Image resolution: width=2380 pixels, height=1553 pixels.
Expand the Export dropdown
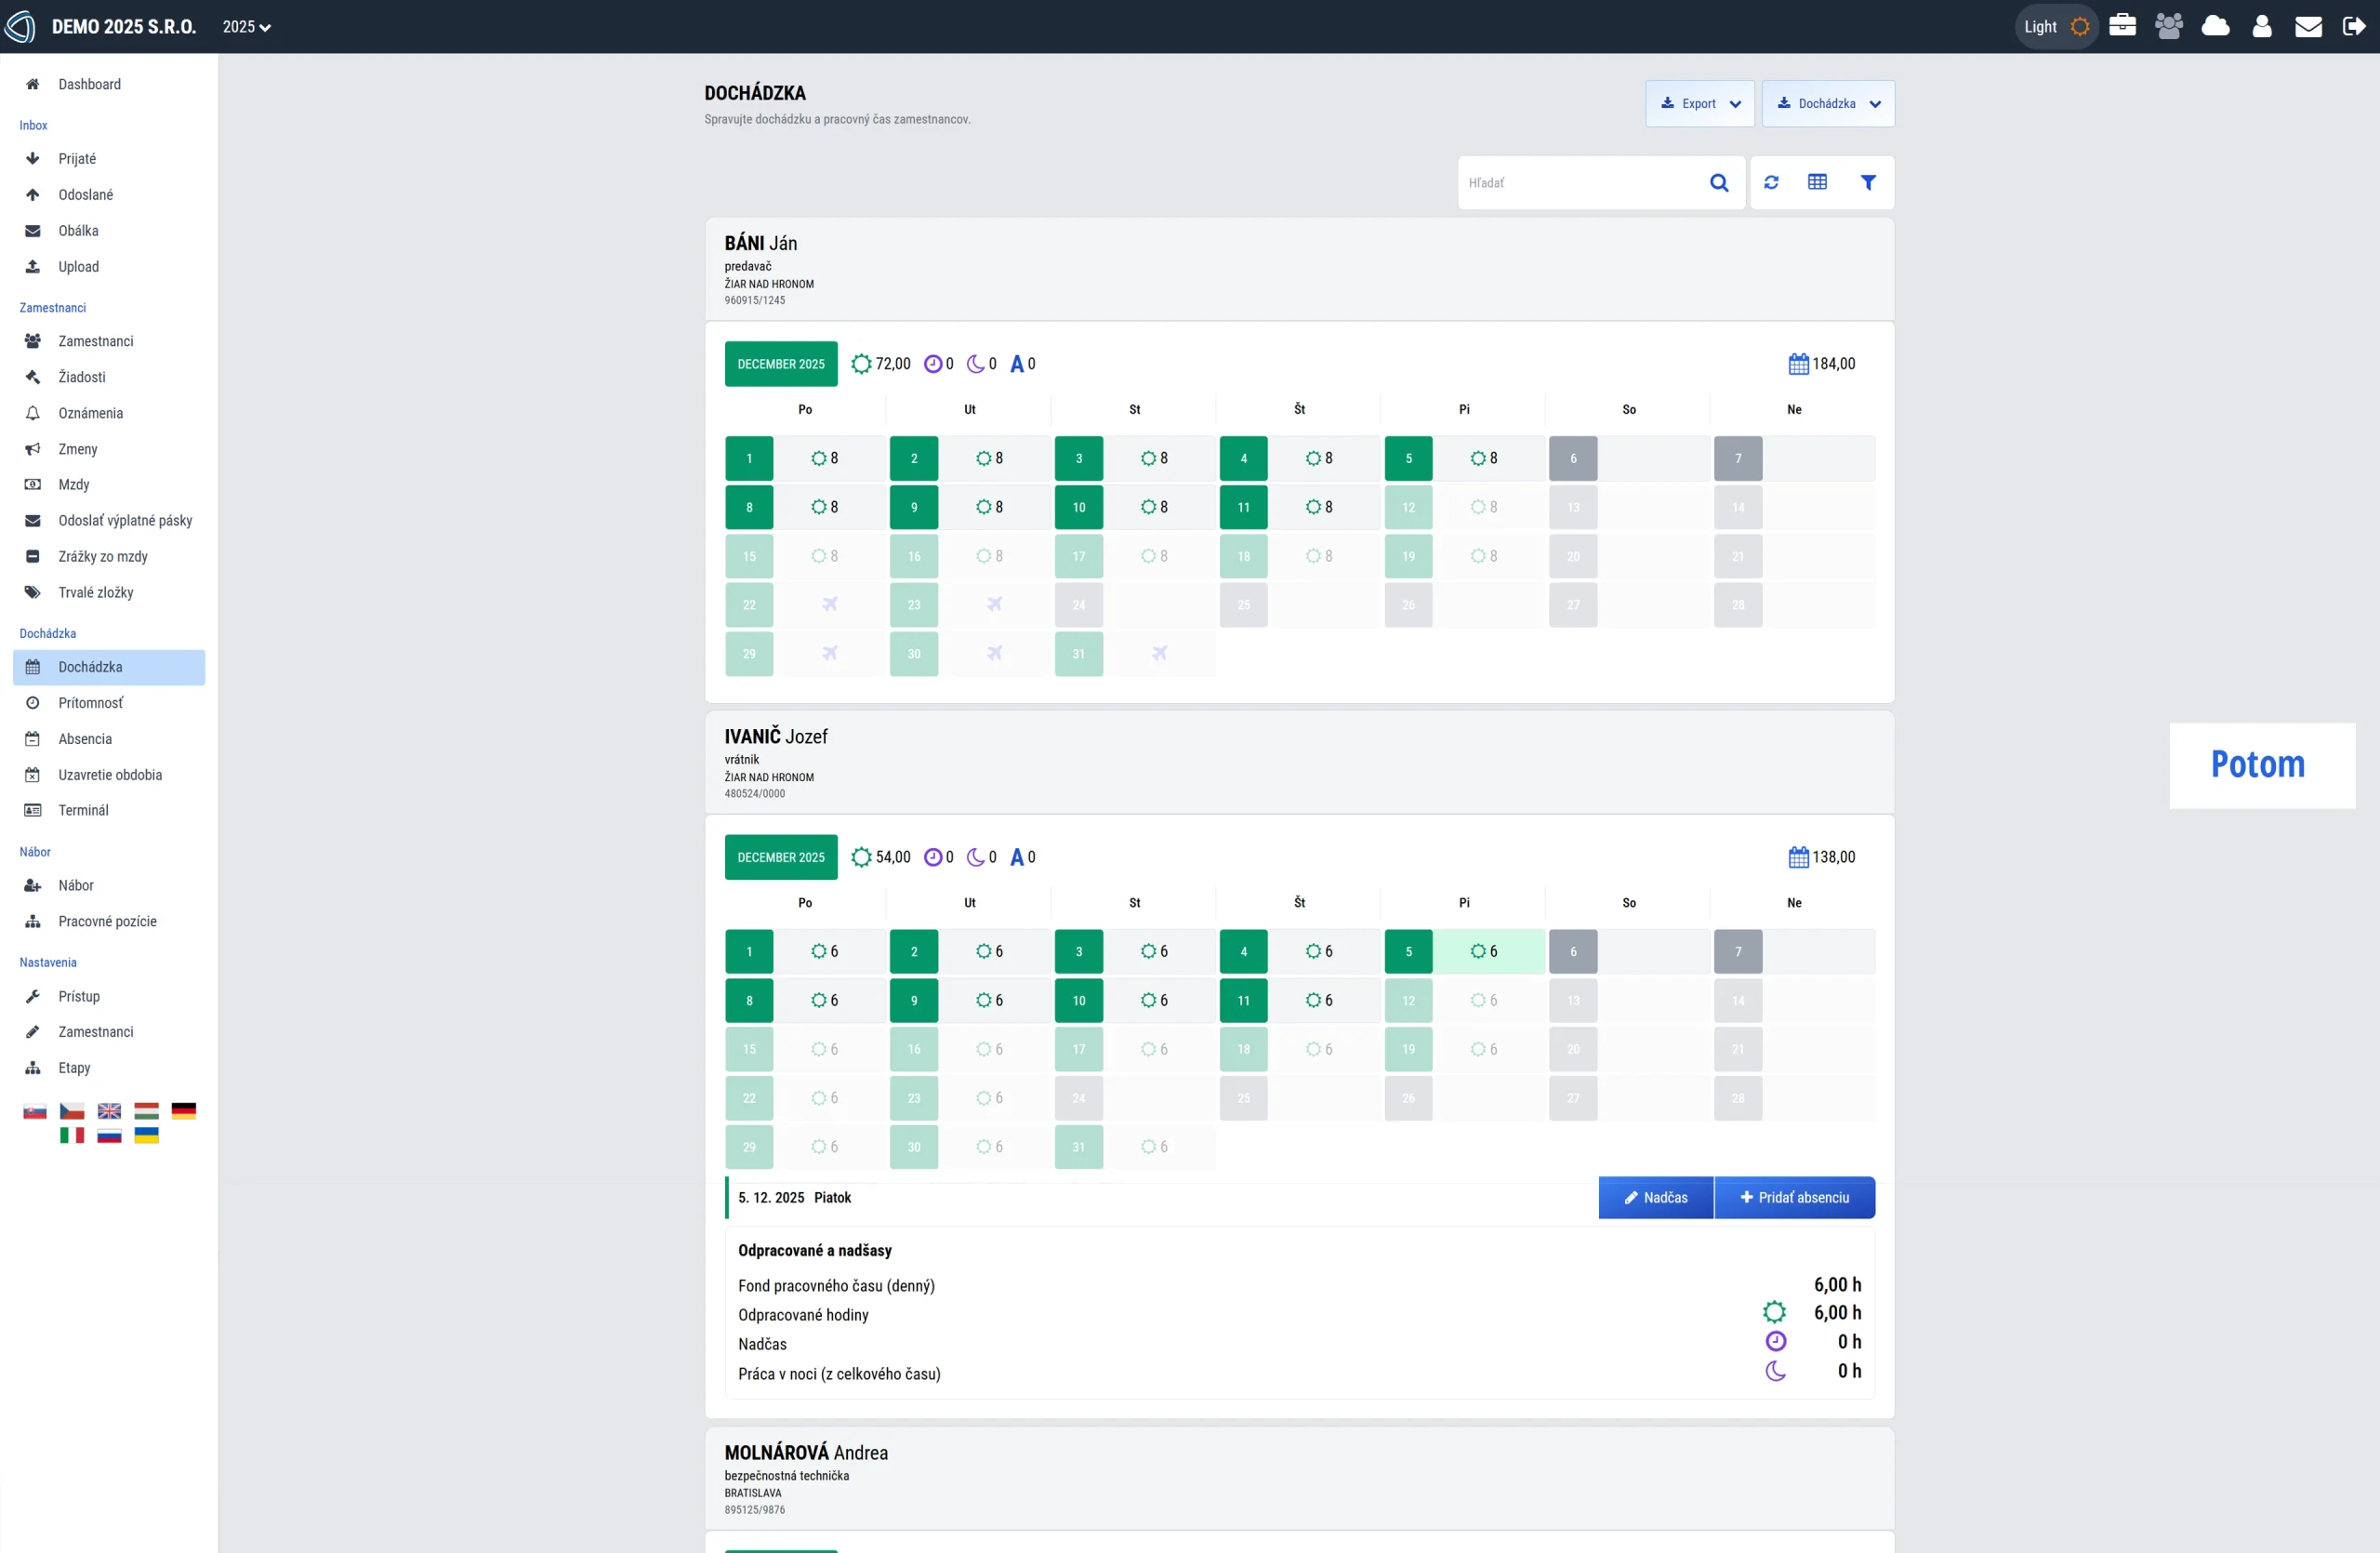click(1699, 104)
